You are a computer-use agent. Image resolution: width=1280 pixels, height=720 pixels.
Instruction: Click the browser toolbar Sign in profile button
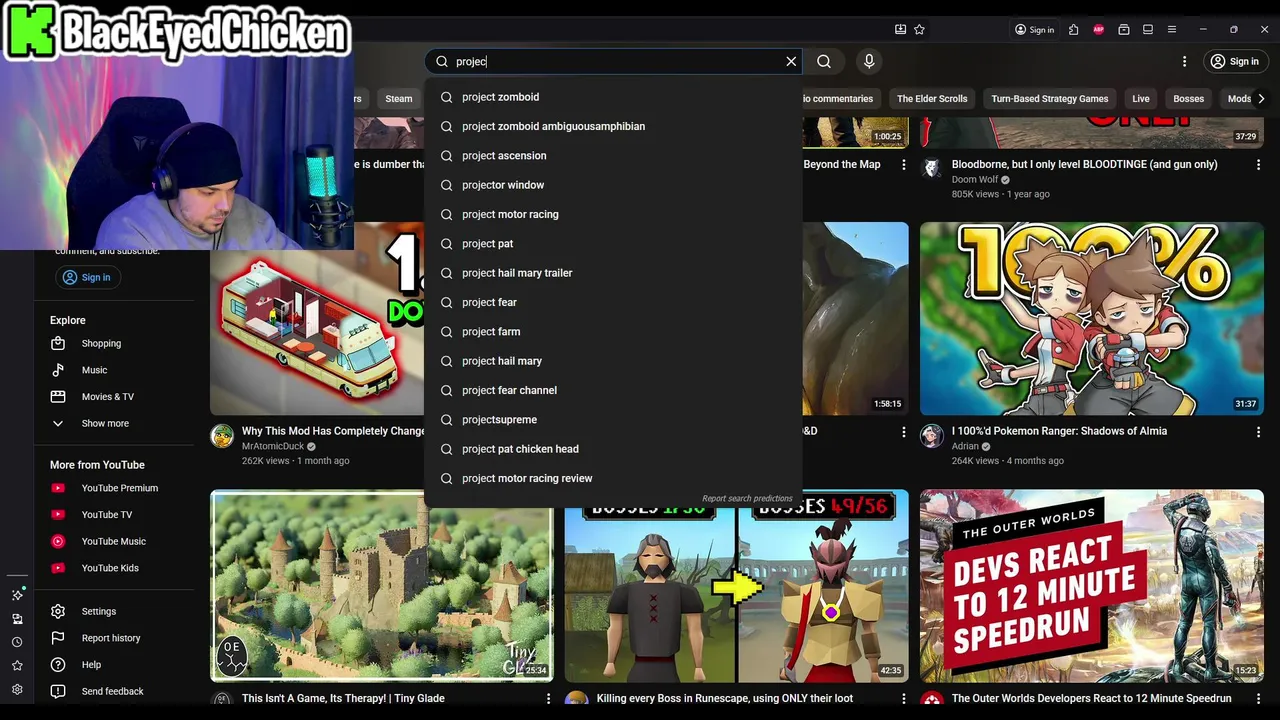[x=1035, y=30]
